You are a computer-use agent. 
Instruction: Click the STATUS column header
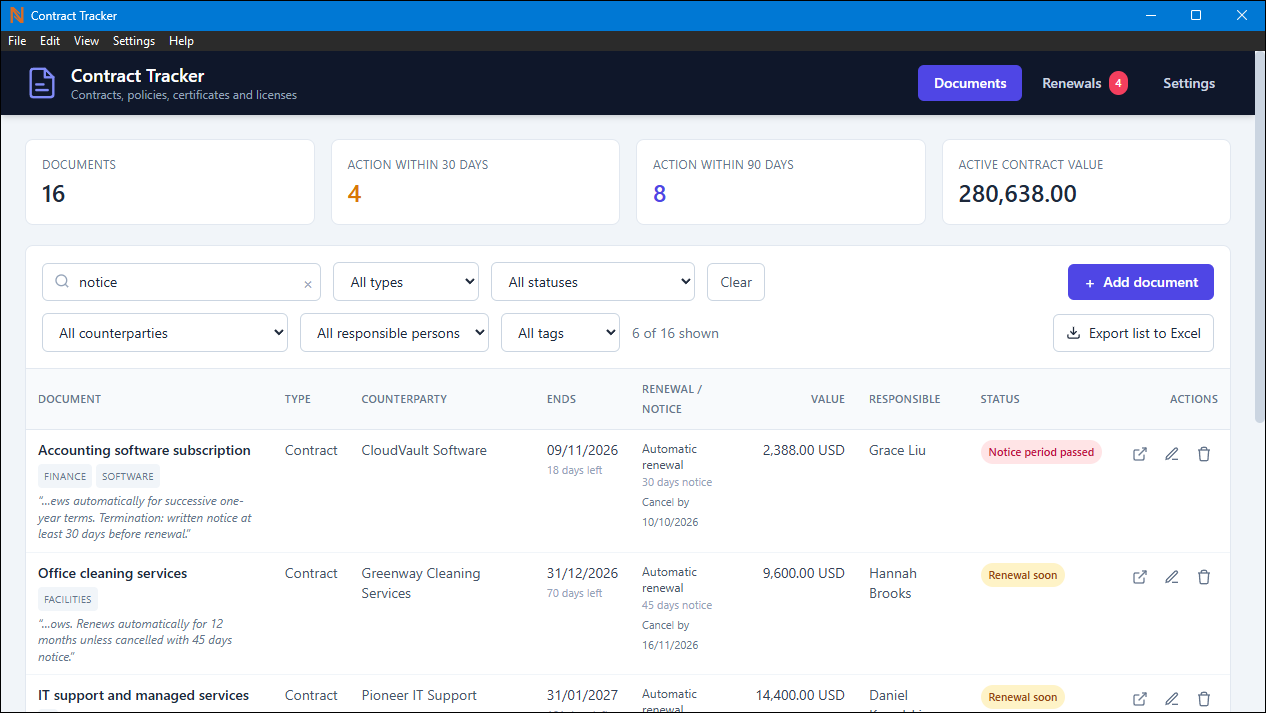tap(1000, 399)
